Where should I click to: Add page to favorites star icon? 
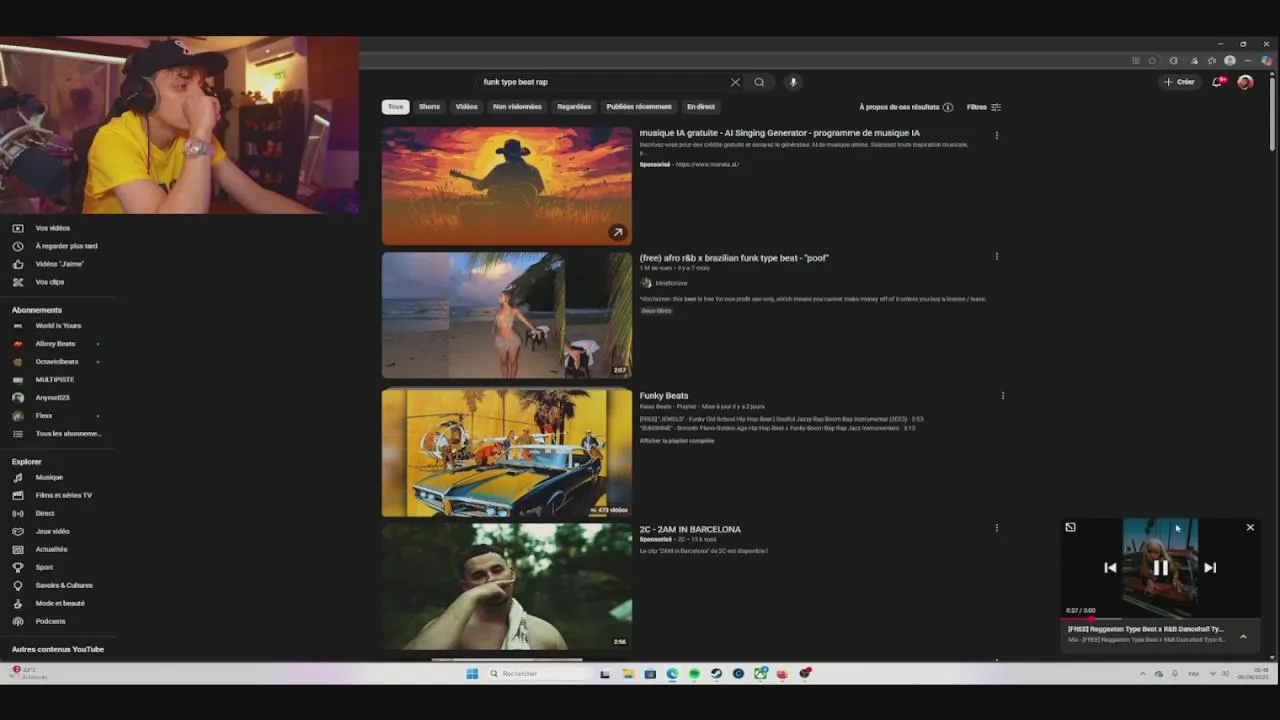click(x=1152, y=61)
